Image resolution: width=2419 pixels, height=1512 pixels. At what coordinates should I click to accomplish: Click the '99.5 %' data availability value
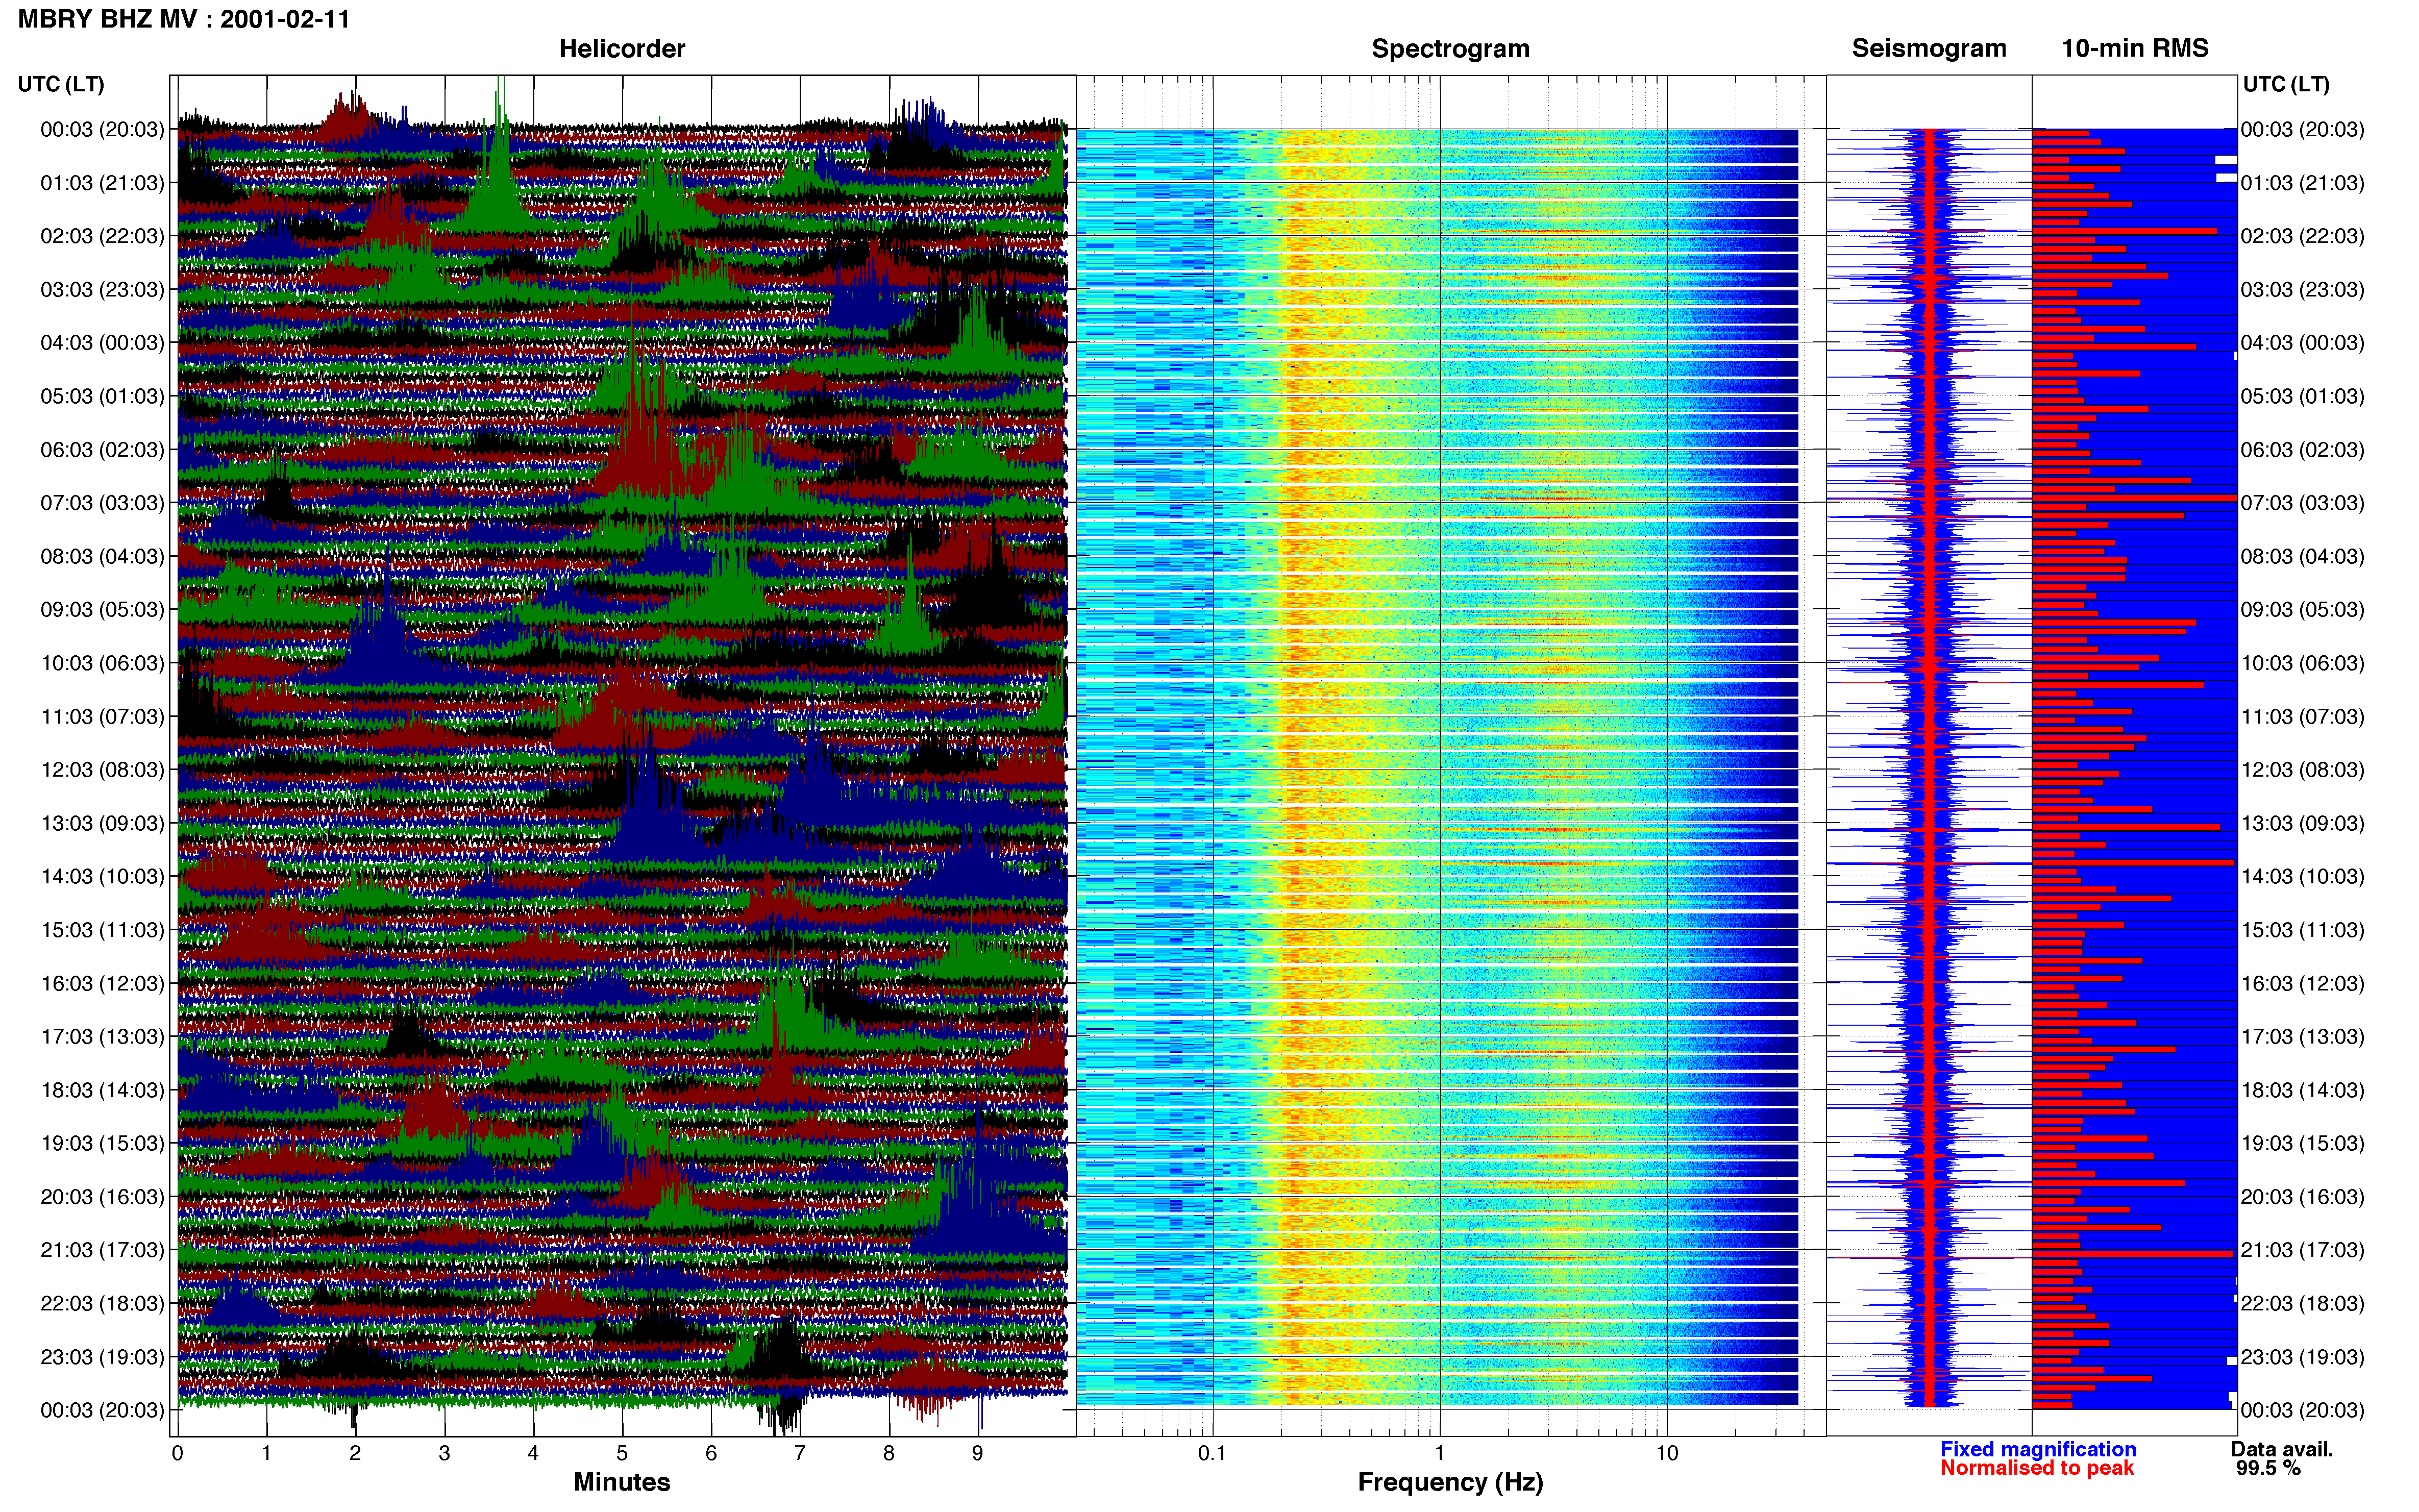[2268, 1468]
